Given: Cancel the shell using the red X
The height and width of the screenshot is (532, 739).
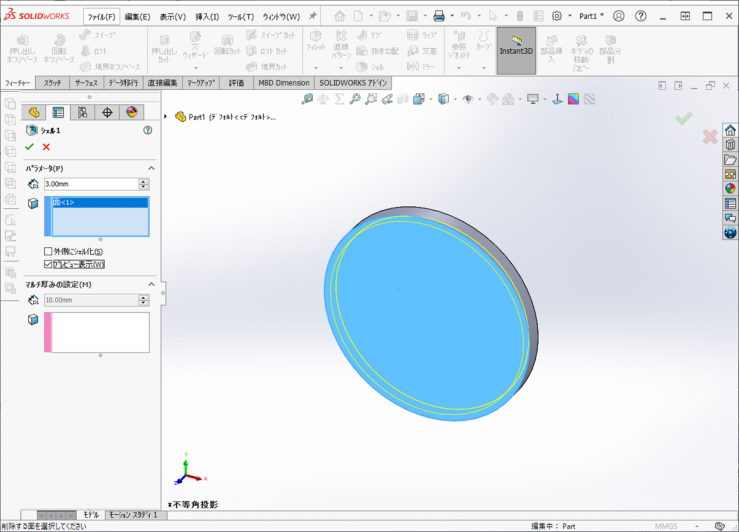Looking at the screenshot, I should click(x=46, y=147).
